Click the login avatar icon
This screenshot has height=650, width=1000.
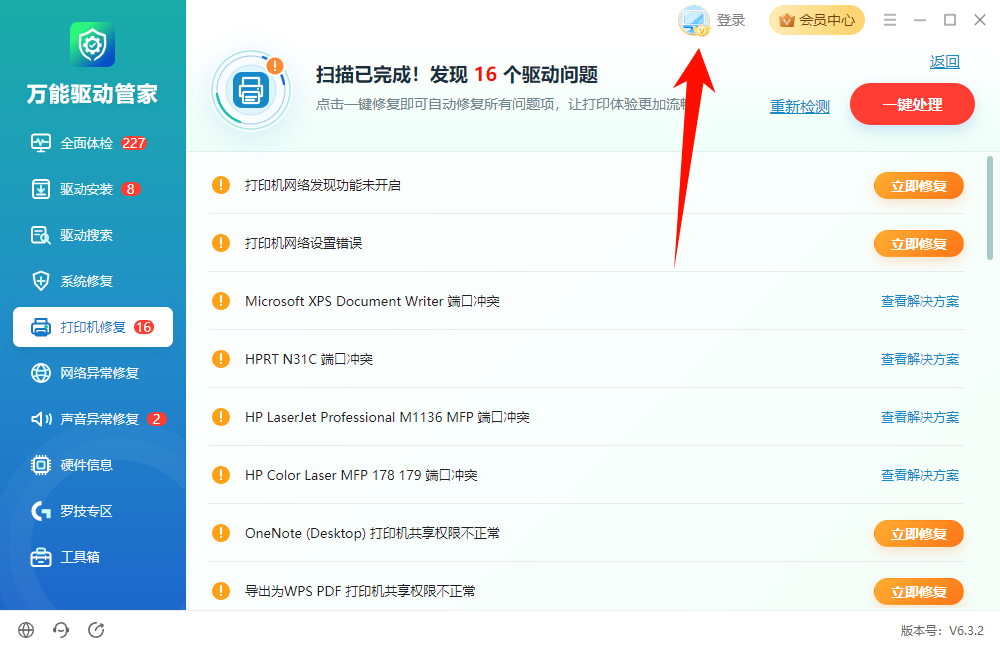click(694, 20)
